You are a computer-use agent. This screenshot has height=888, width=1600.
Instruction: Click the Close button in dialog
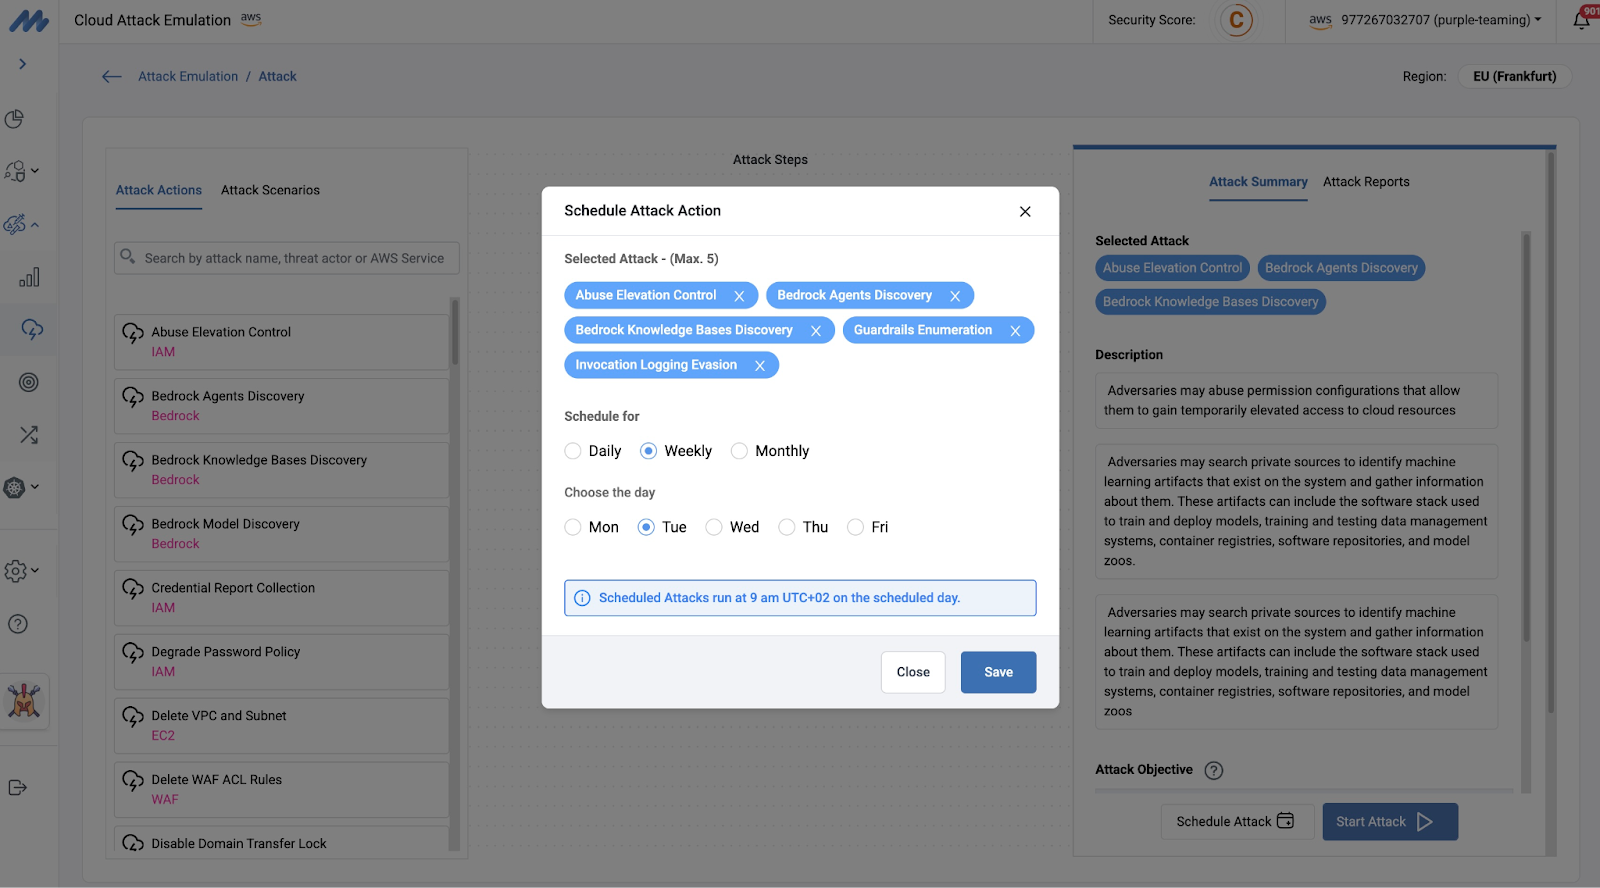pyautogui.click(x=913, y=672)
